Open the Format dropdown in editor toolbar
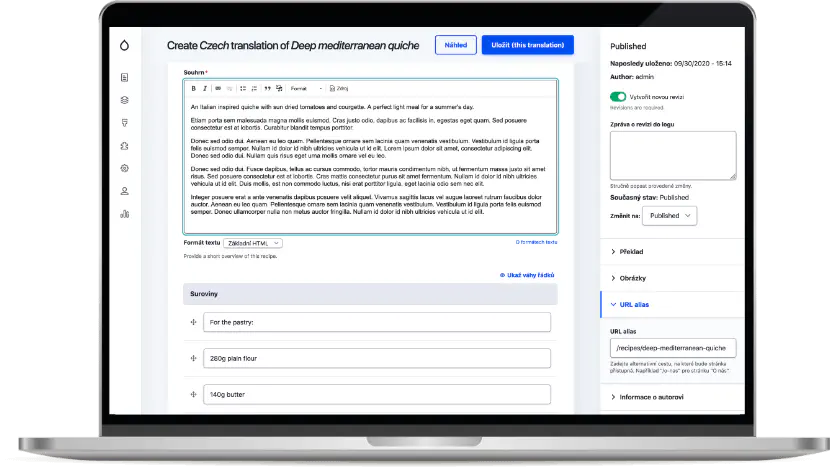This screenshot has height=468, width=830. pyautogui.click(x=306, y=88)
